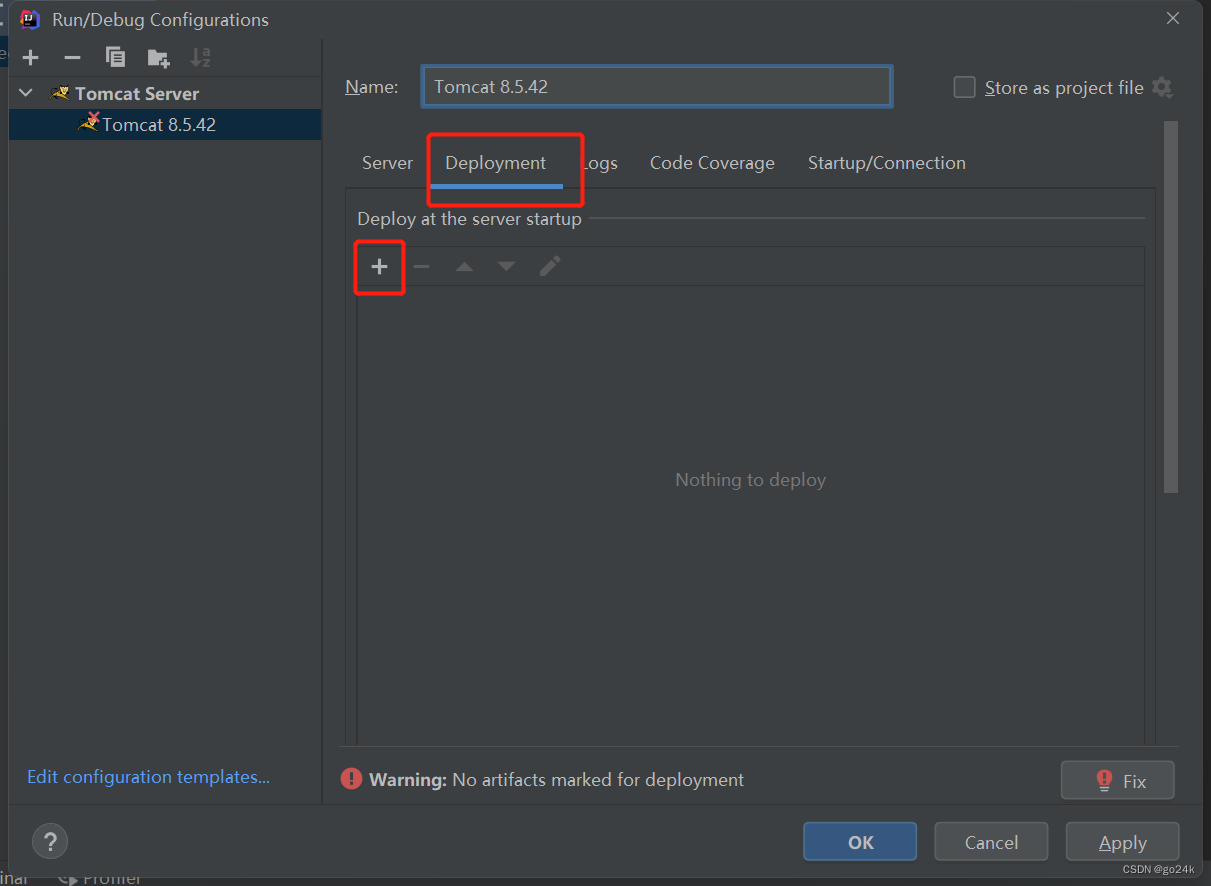Switch to the Code Coverage tab
This screenshot has width=1211, height=886.
pos(712,163)
